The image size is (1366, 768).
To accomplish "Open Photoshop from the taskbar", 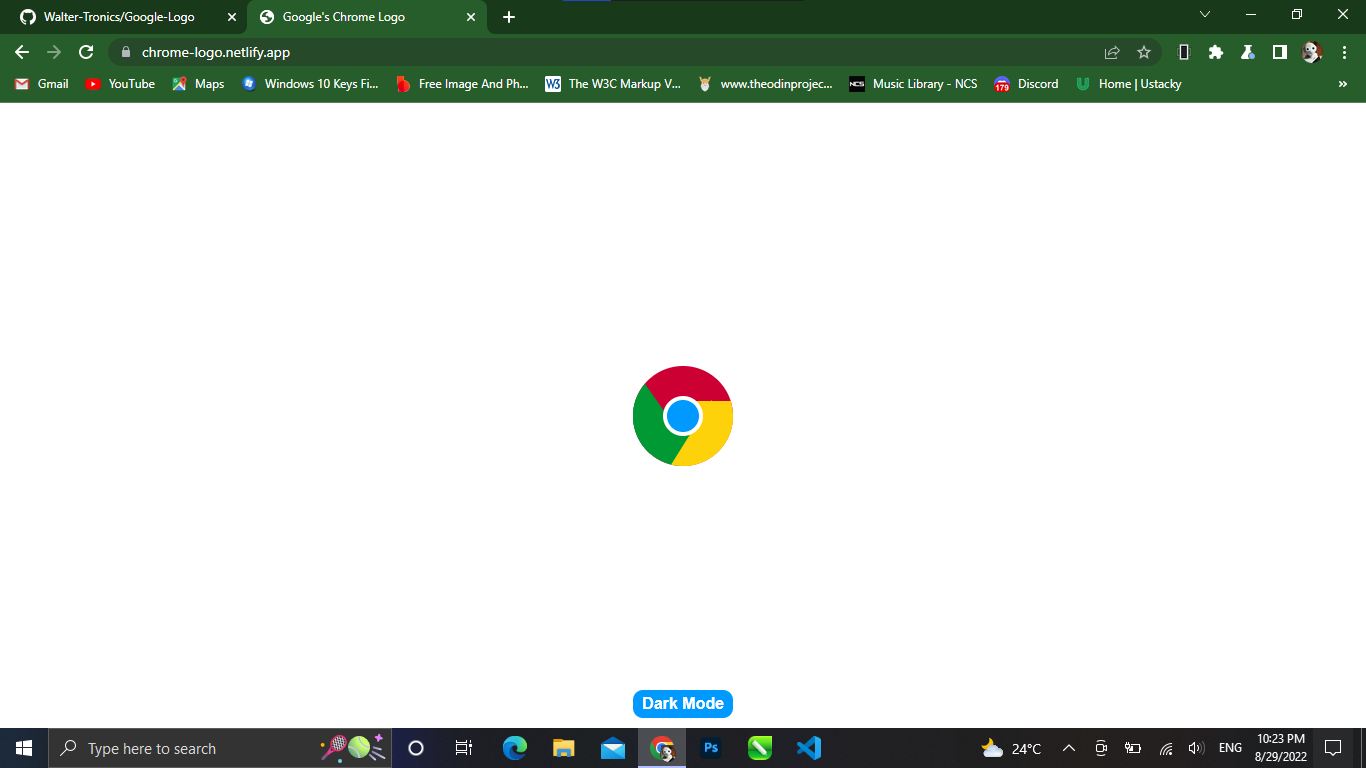I will point(710,748).
